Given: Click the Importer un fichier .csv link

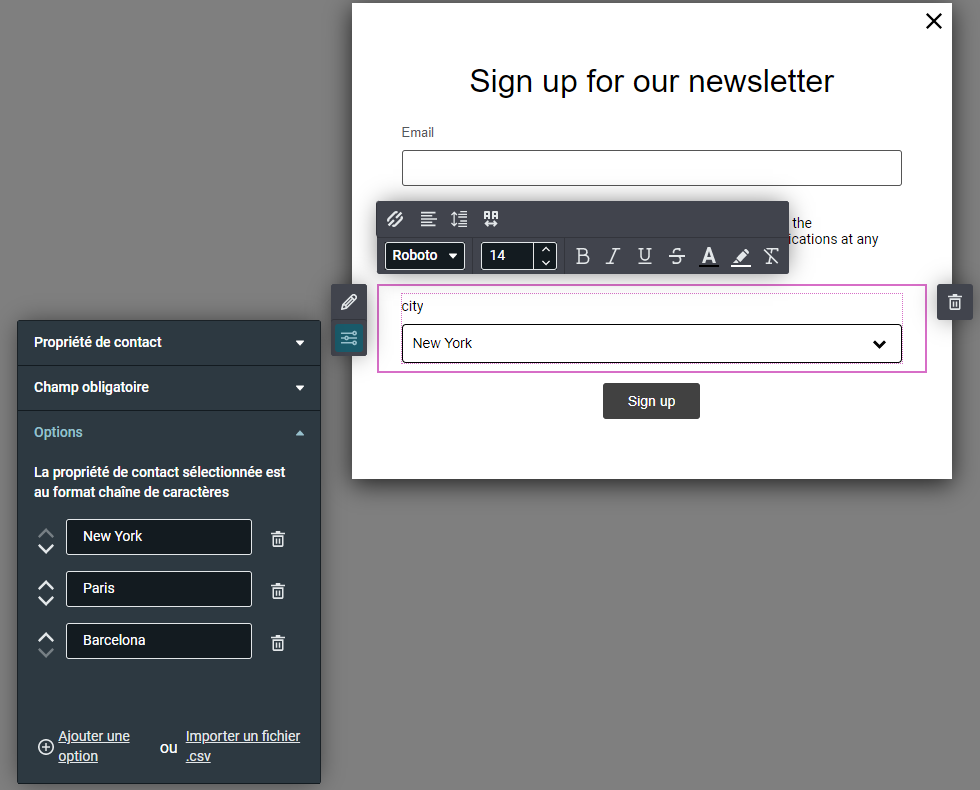Looking at the screenshot, I should point(242,746).
